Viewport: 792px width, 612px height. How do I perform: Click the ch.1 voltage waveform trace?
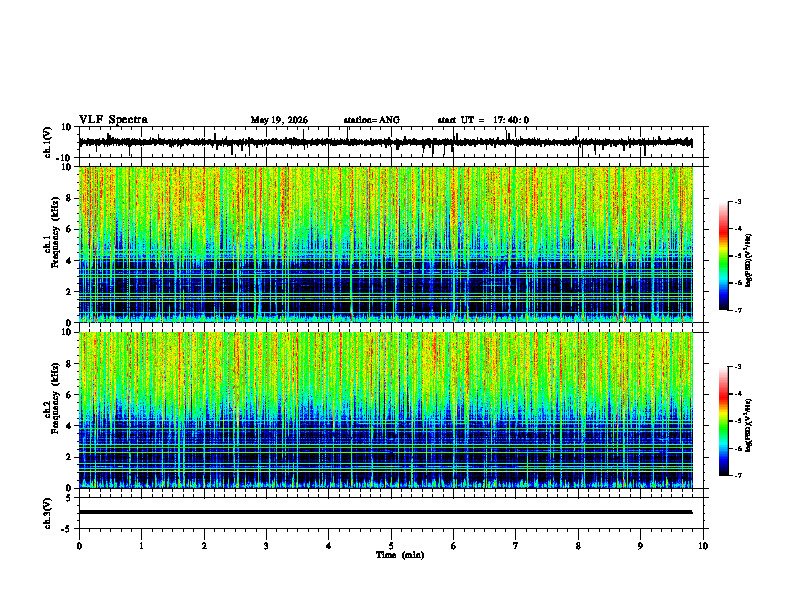click(x=385, y=142)
